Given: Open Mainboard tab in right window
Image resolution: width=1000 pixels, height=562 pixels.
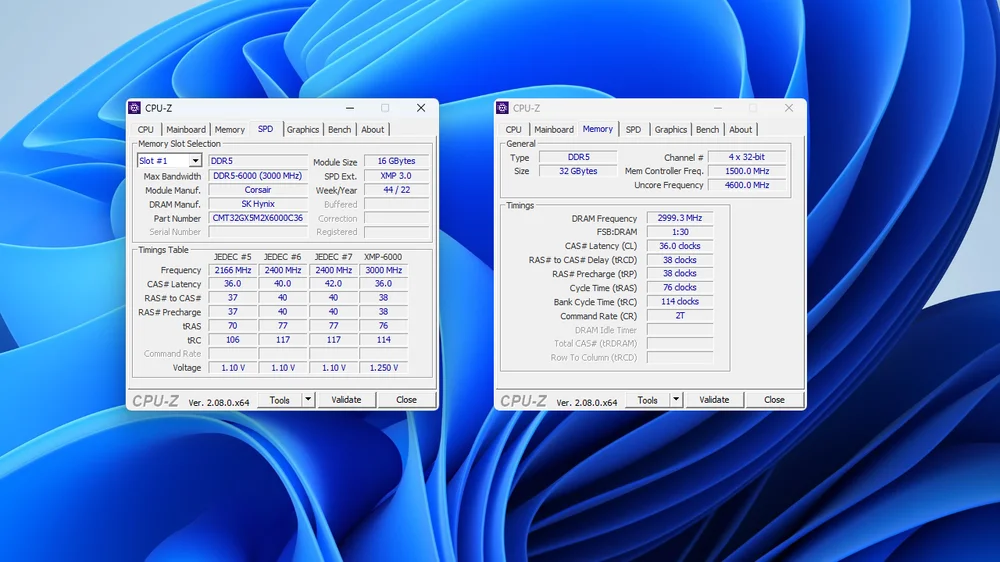Looking at the screenshot, I should 554,129.
